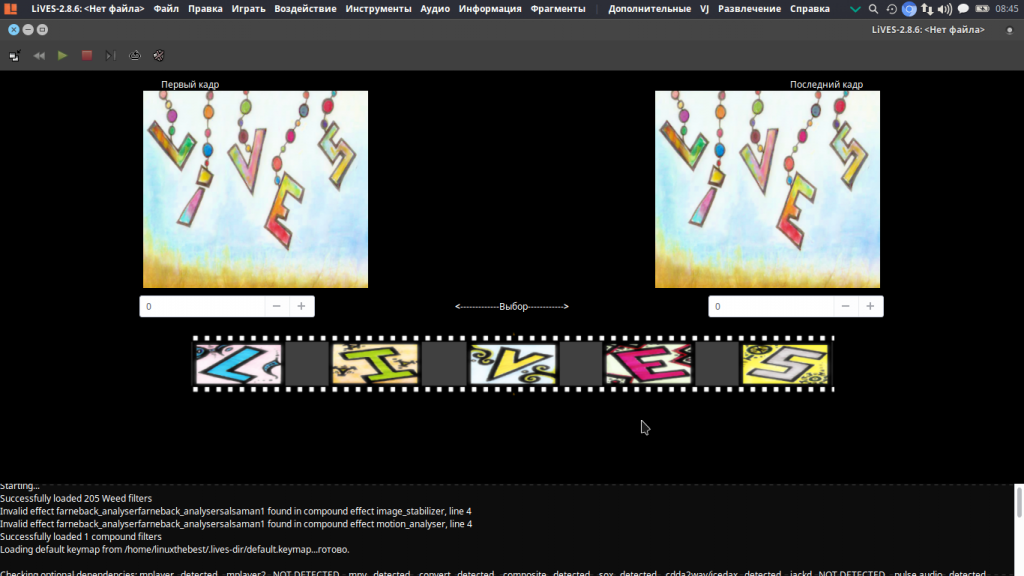Click the first frame number field

tap(202, 306)
